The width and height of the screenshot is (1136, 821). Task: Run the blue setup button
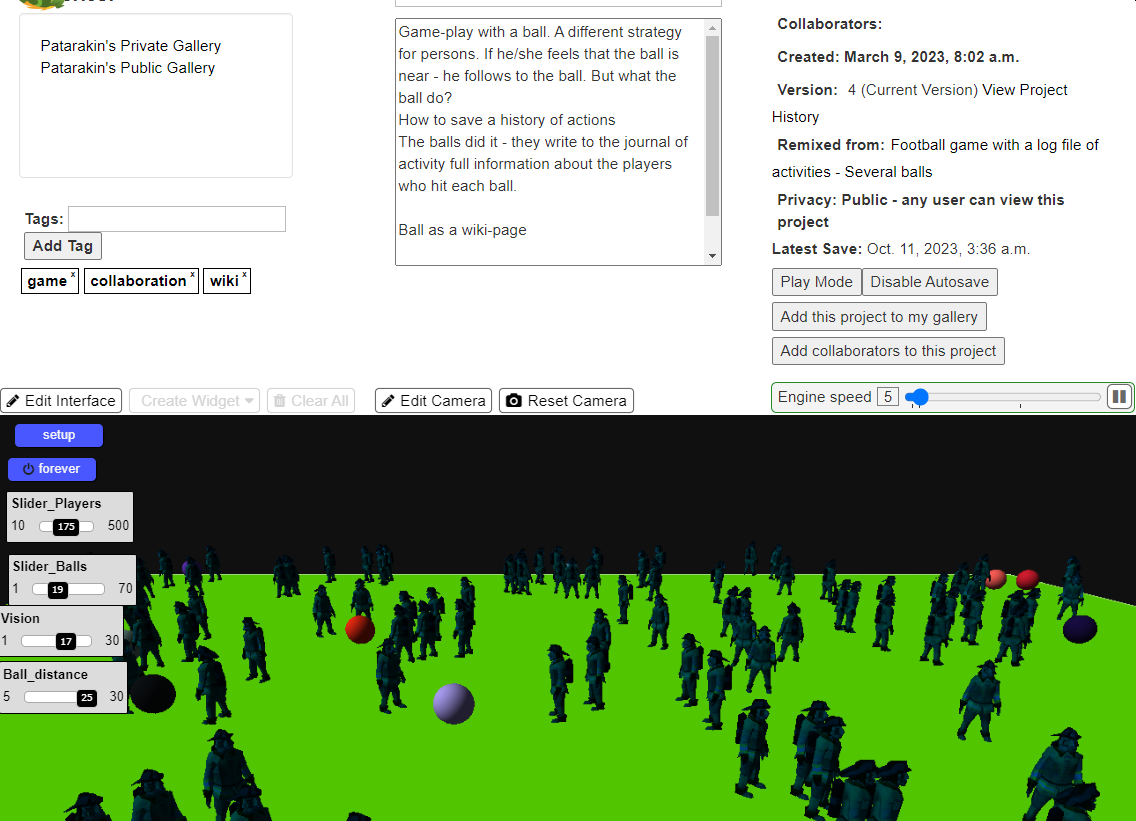click(59, 435)
